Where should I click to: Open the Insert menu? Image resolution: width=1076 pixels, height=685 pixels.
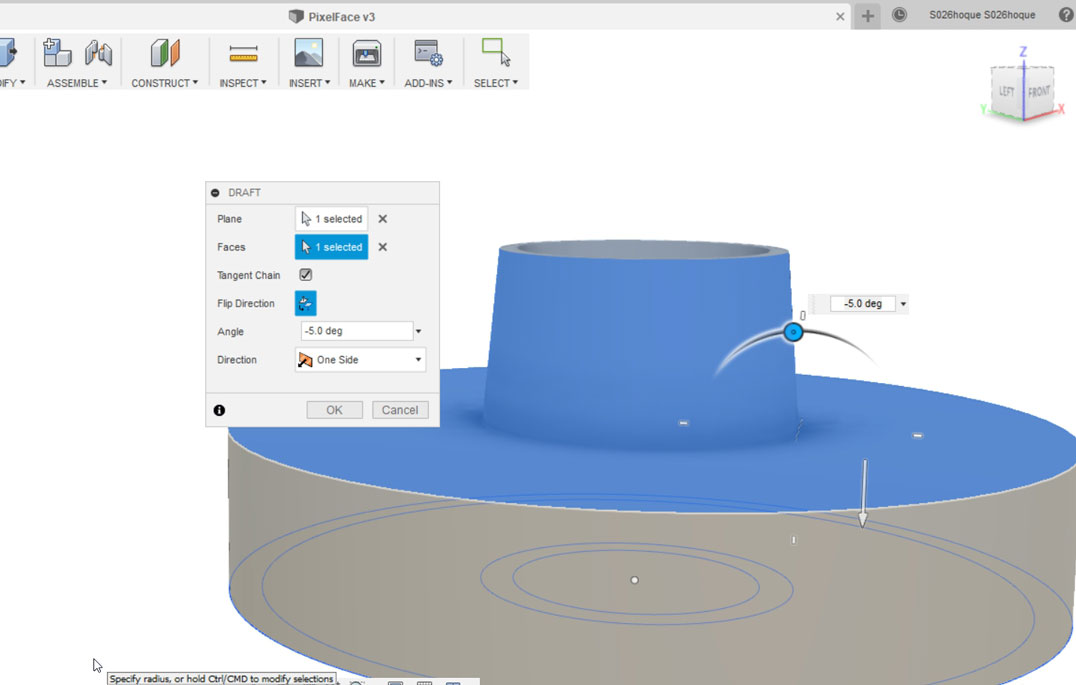point(309,82)
